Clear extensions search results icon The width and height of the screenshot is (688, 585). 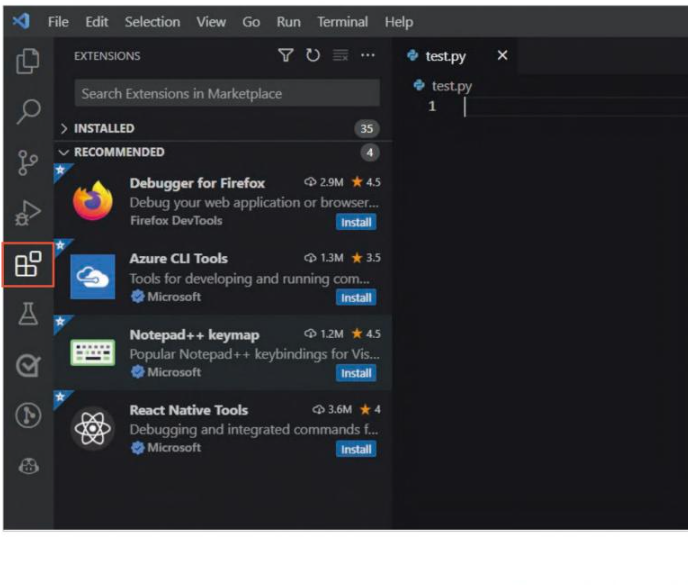click(x=340, y=55)
